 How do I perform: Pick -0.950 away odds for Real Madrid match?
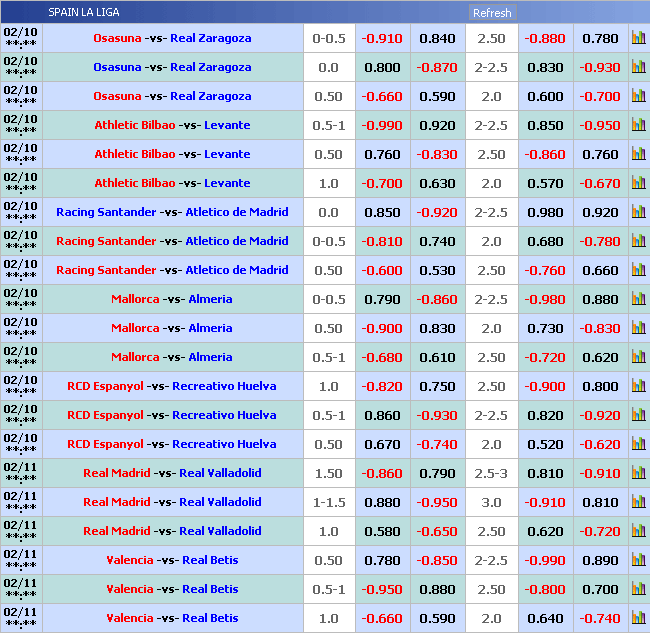coord(437,502)
